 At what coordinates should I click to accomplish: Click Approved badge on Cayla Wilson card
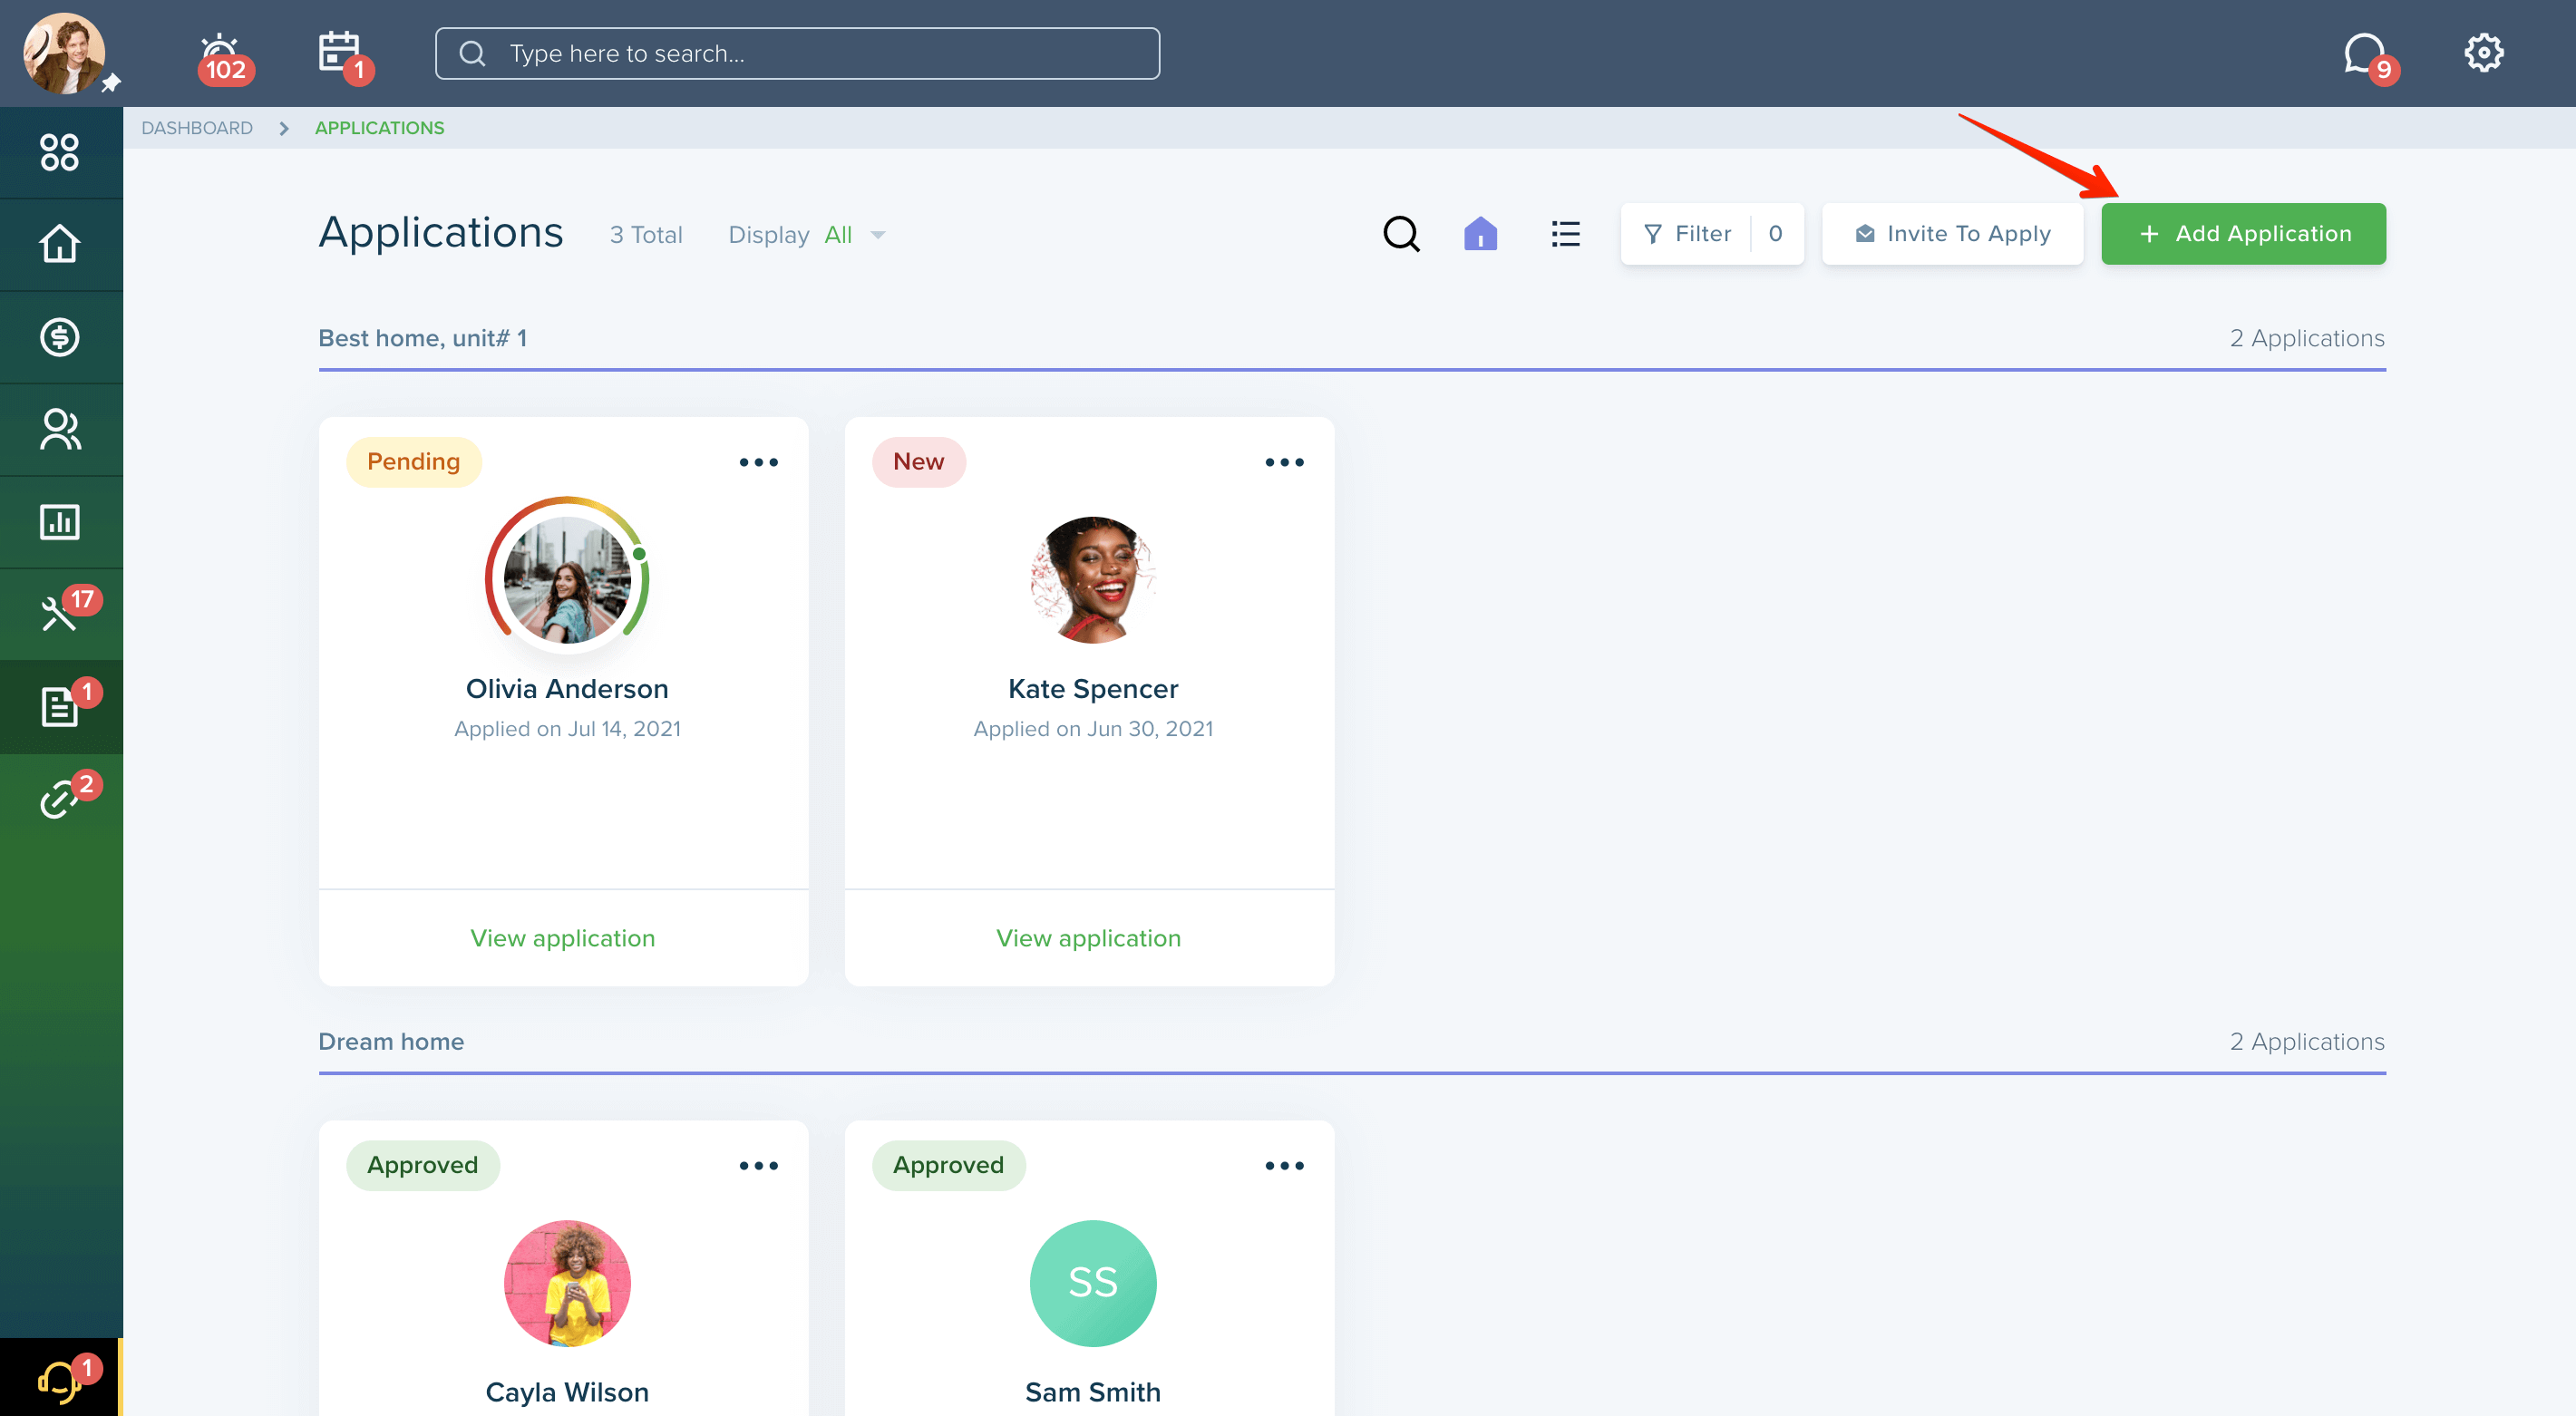[423, 1165]
